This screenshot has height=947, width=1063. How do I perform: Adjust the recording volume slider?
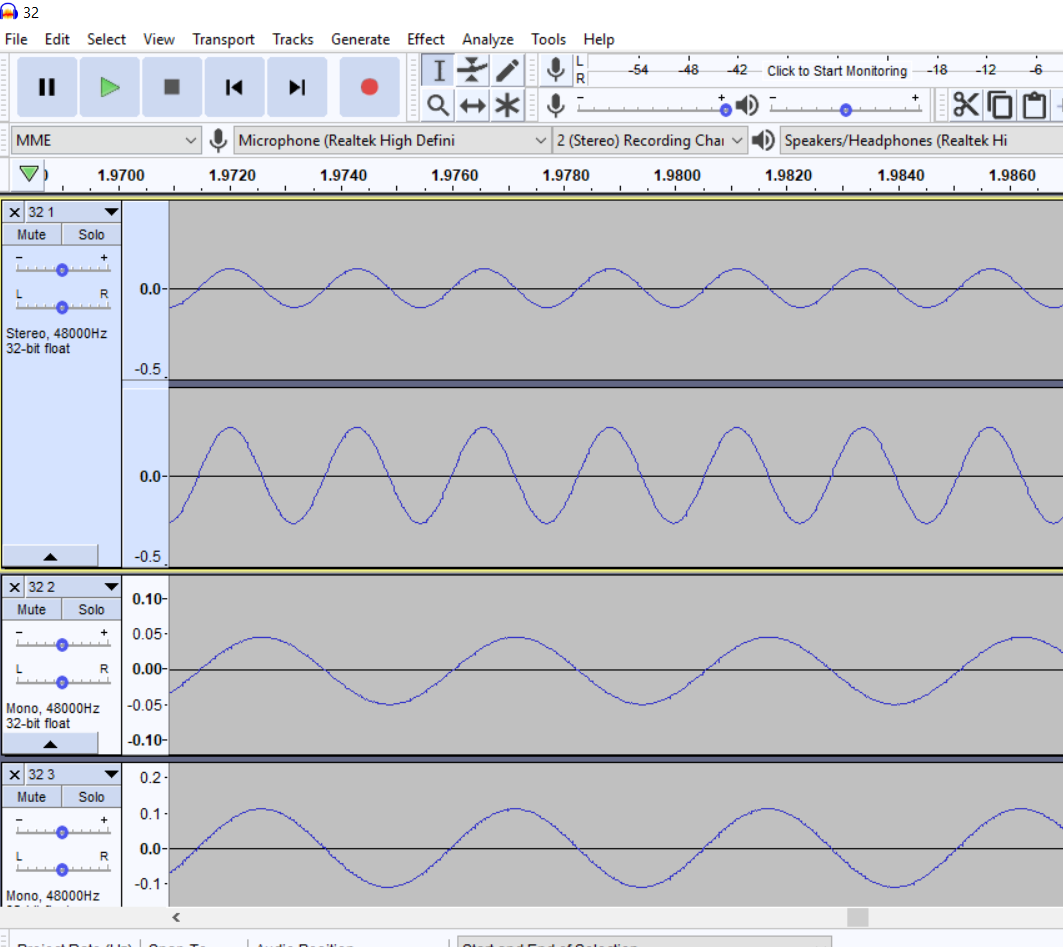coord(651,108)
